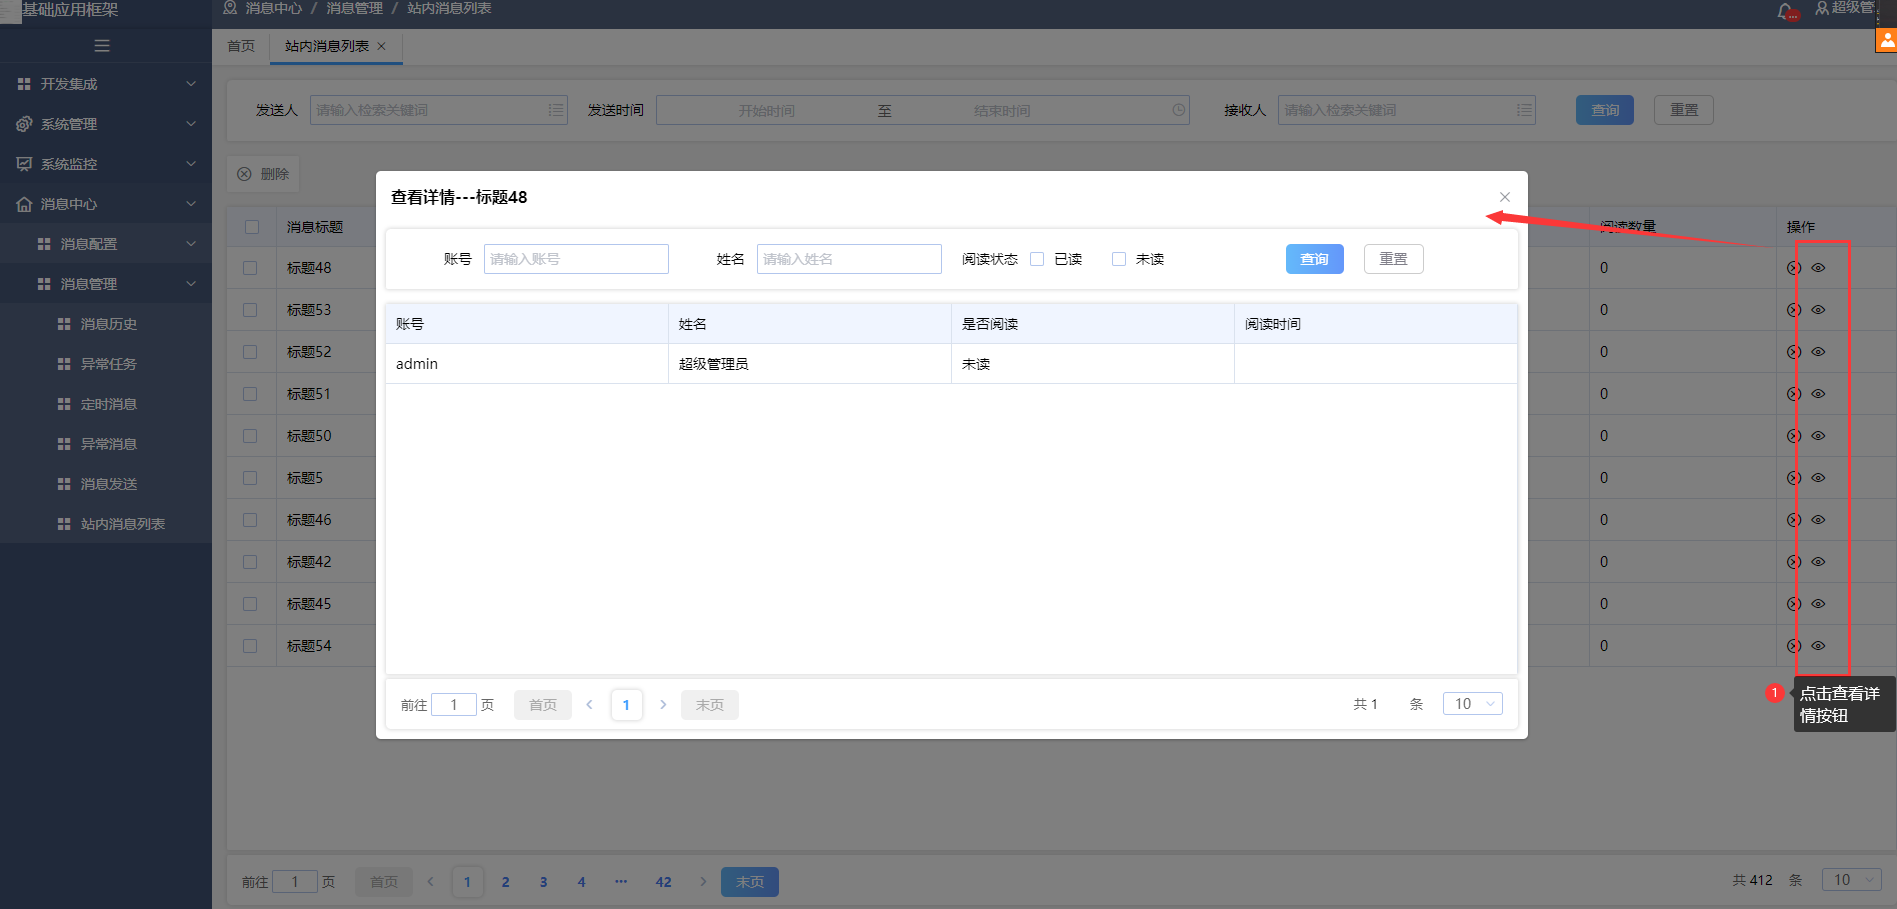Expand 系统管理 menu
The image size is (1897, 909).
click(x=106, y=124)
